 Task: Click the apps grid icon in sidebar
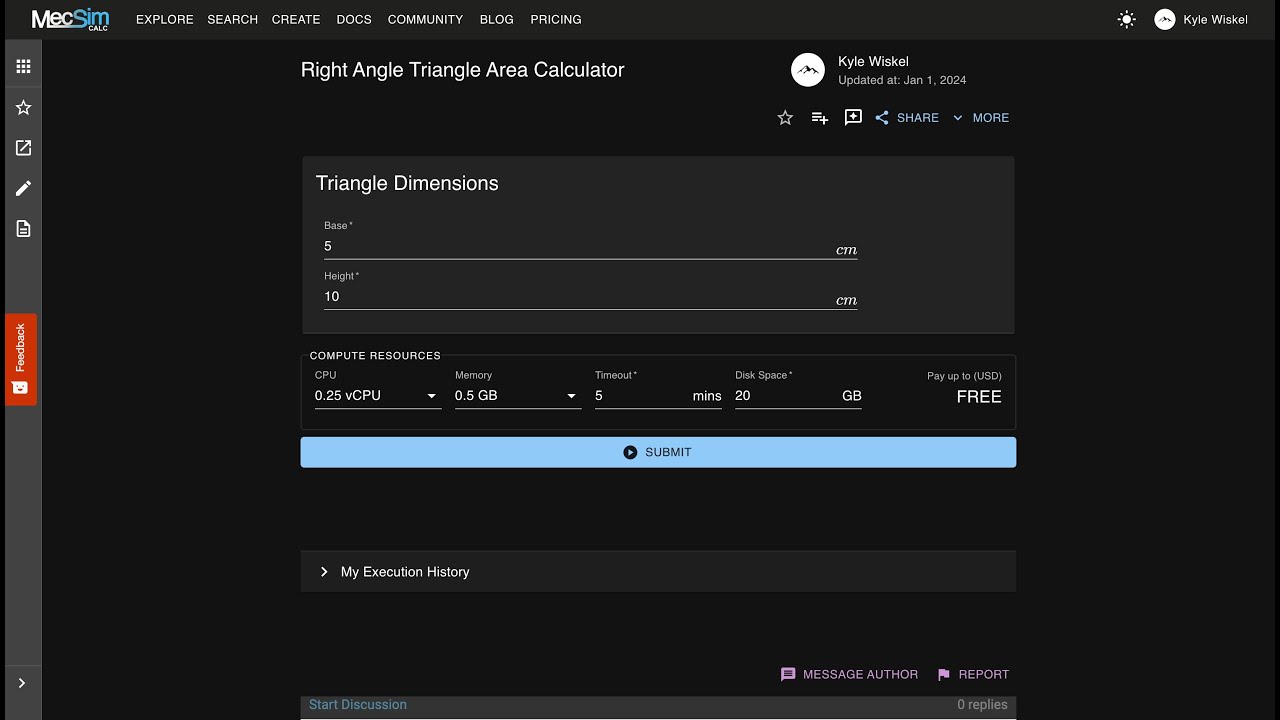click(x=23, y=67)
